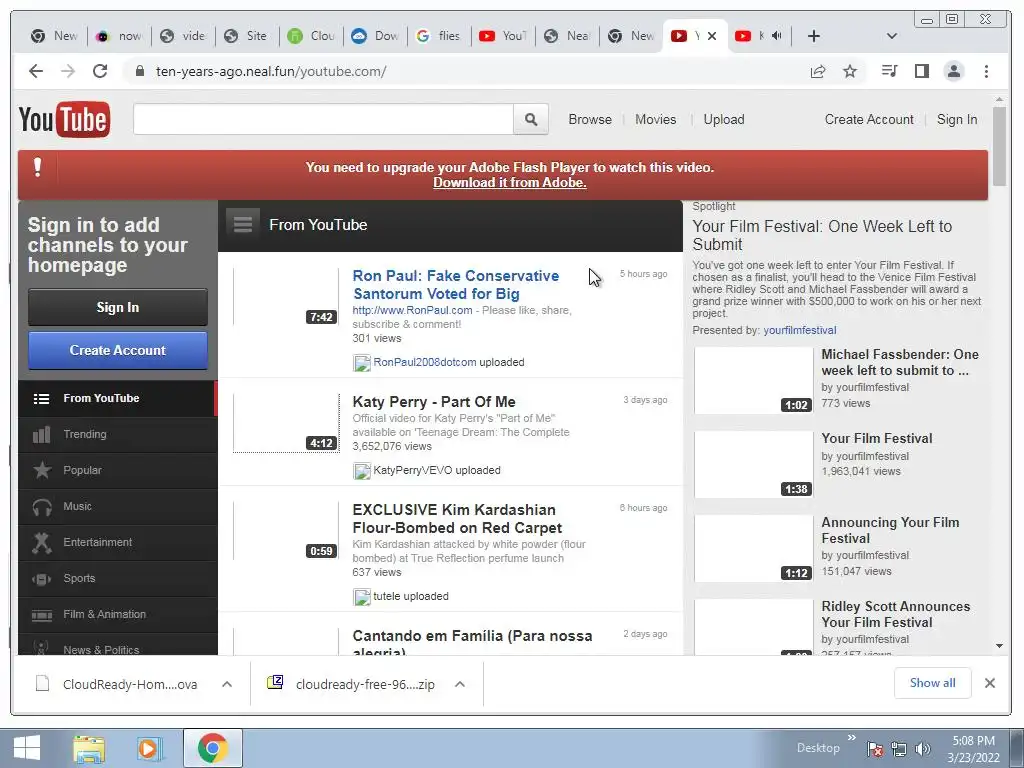Open media controls icon in toolbar
Image resolution: width=1024 pixels, height=768 pixels.
[x=889, y=71]
